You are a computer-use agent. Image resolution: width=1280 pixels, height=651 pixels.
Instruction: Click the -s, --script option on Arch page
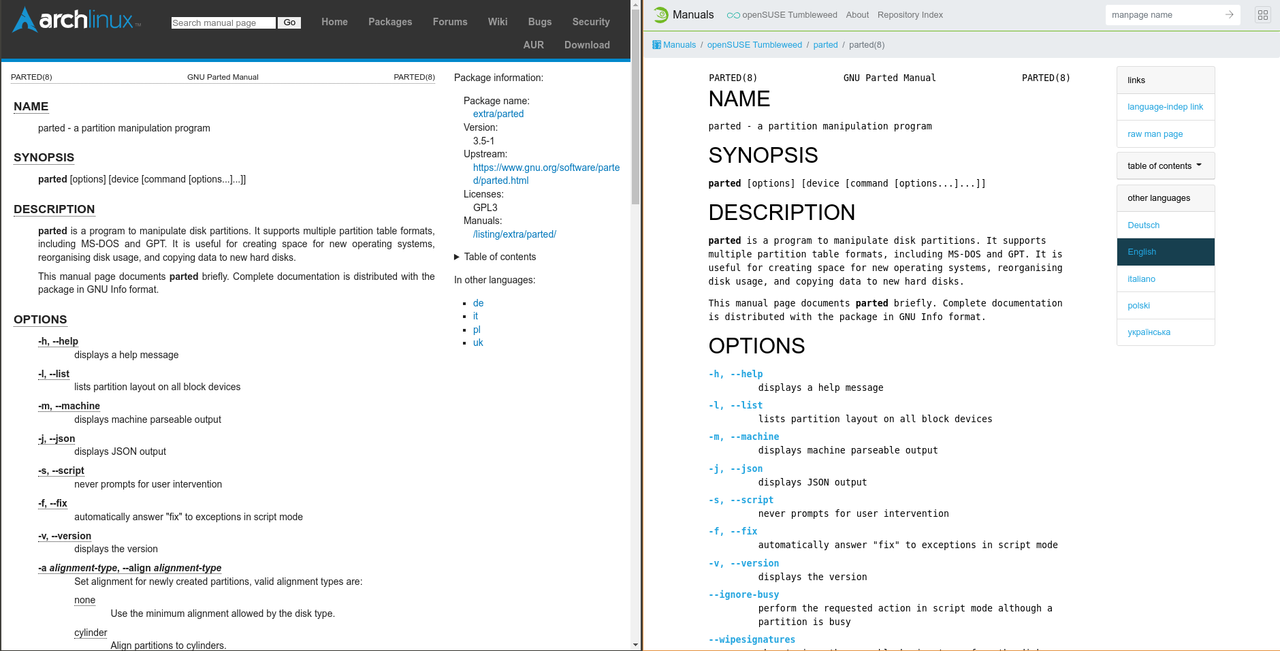(x=61, y=471)
